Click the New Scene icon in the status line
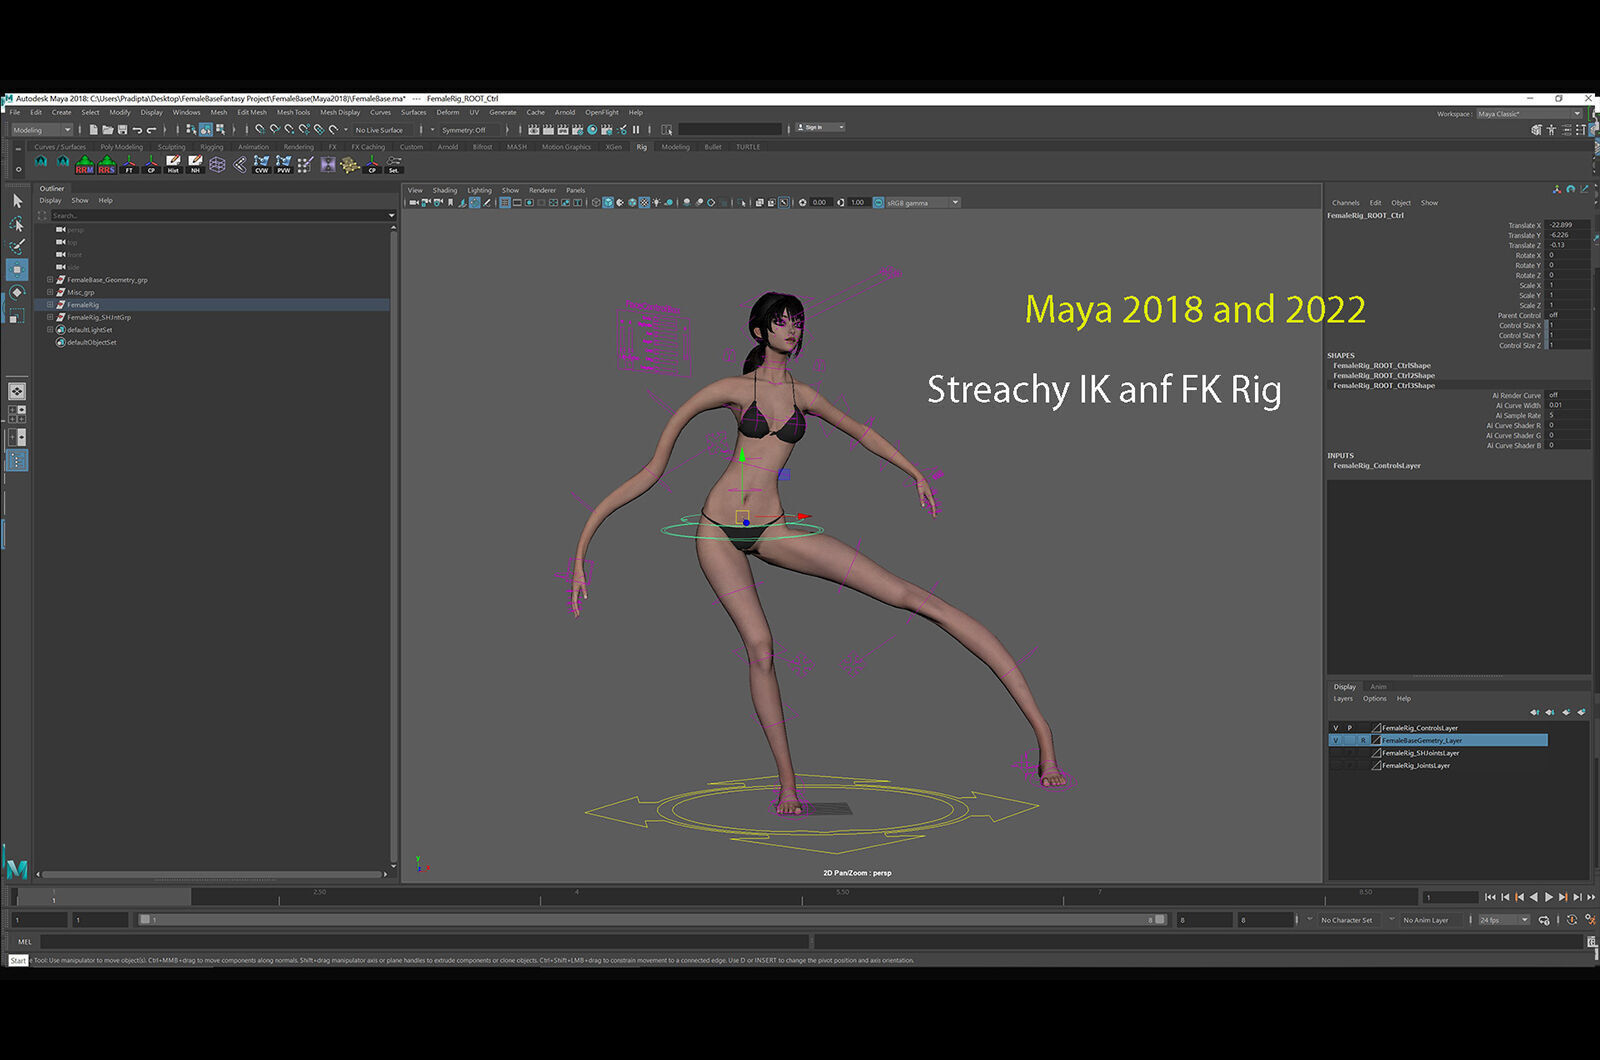The image size is (1600, 1060). 93,129
